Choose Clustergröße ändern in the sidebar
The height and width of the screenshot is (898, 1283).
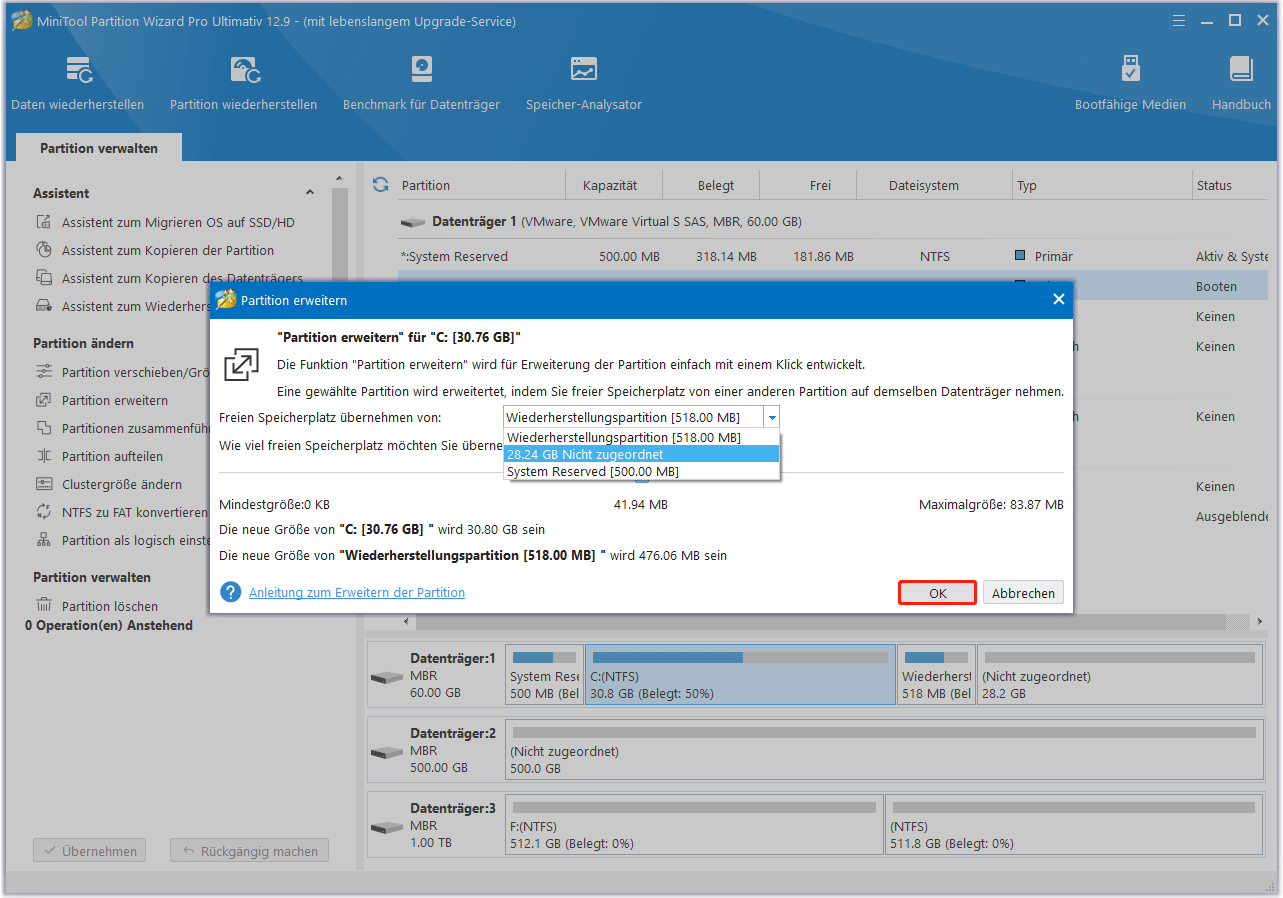[110, 484]
